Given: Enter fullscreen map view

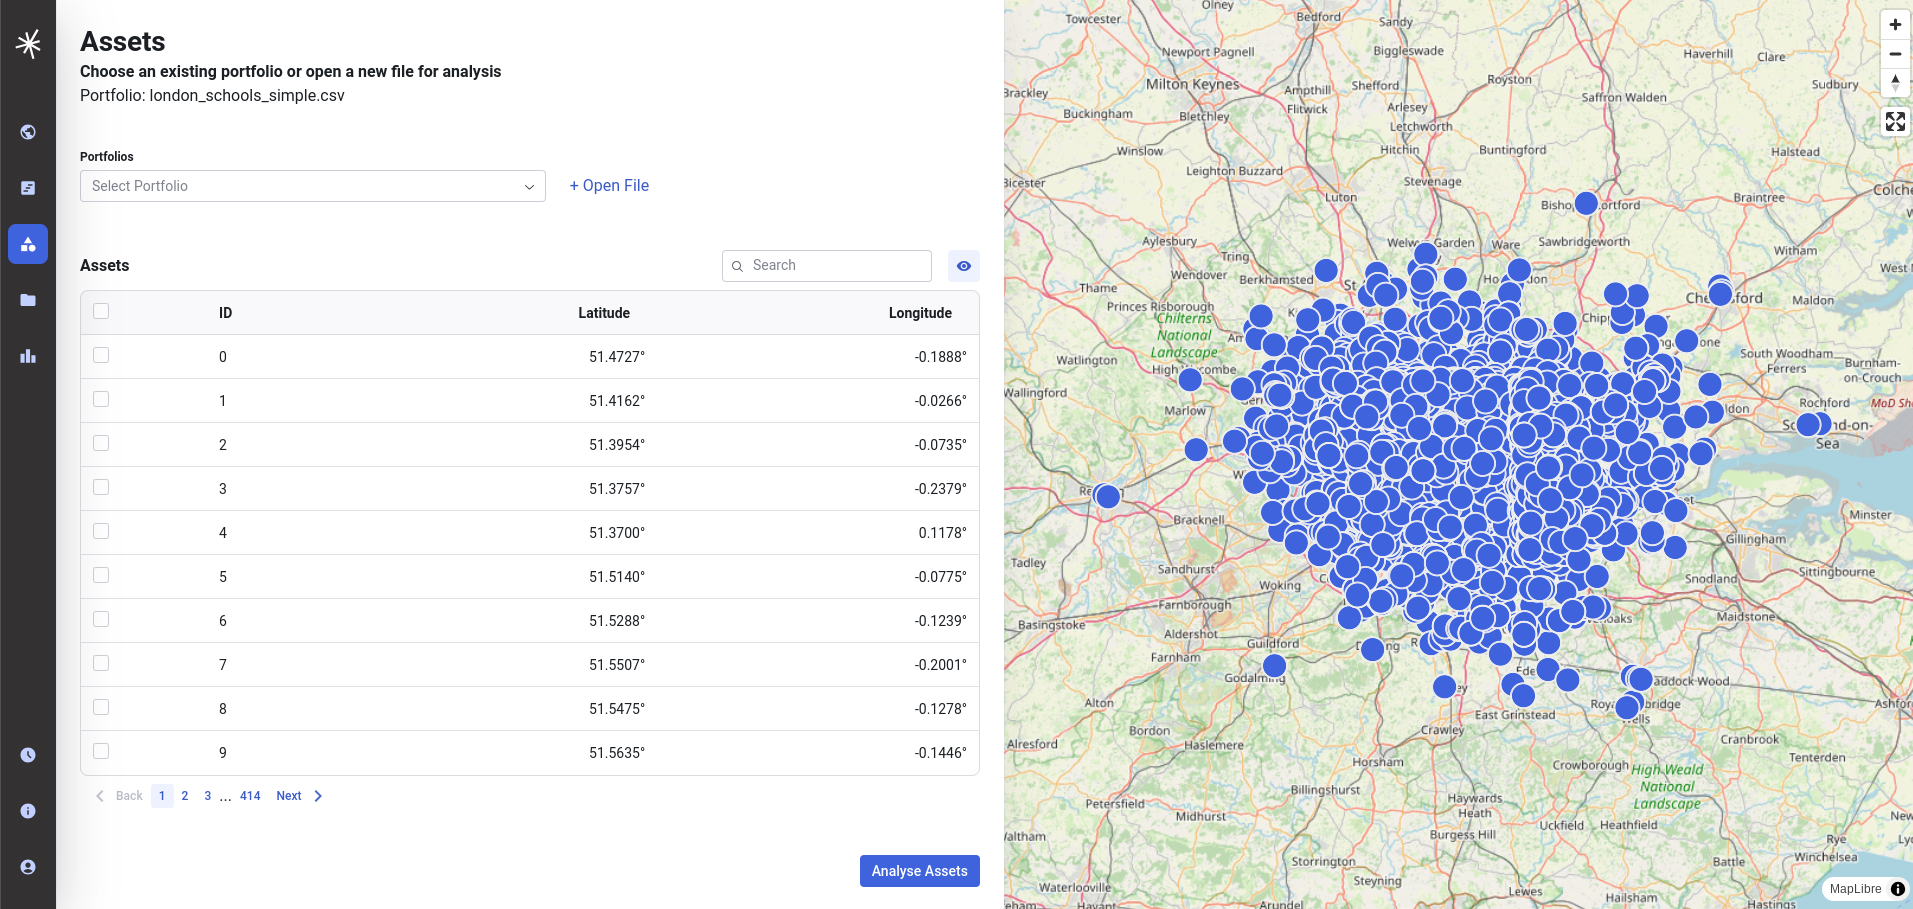Looking at the screenshot, I should tap(1895, 122).
